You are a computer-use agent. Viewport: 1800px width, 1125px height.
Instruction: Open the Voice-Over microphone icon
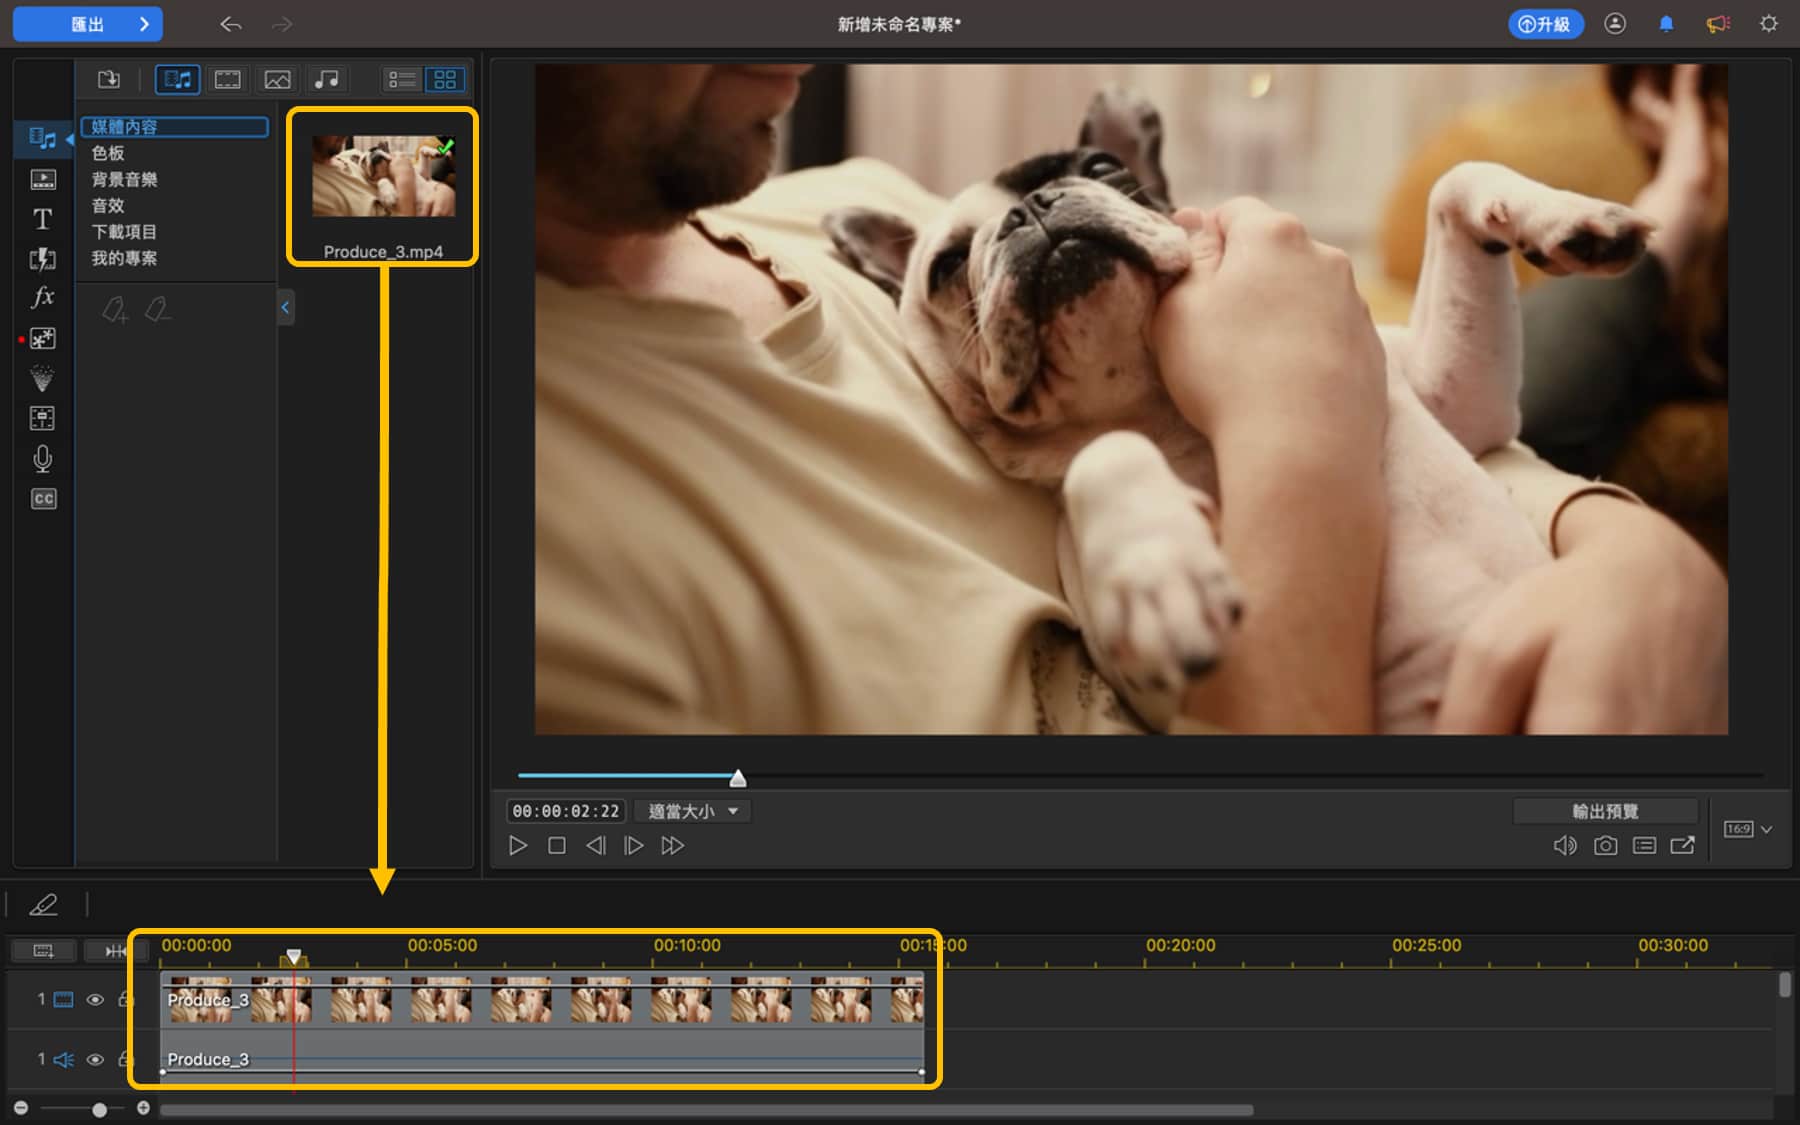click(x=42, y=459)
